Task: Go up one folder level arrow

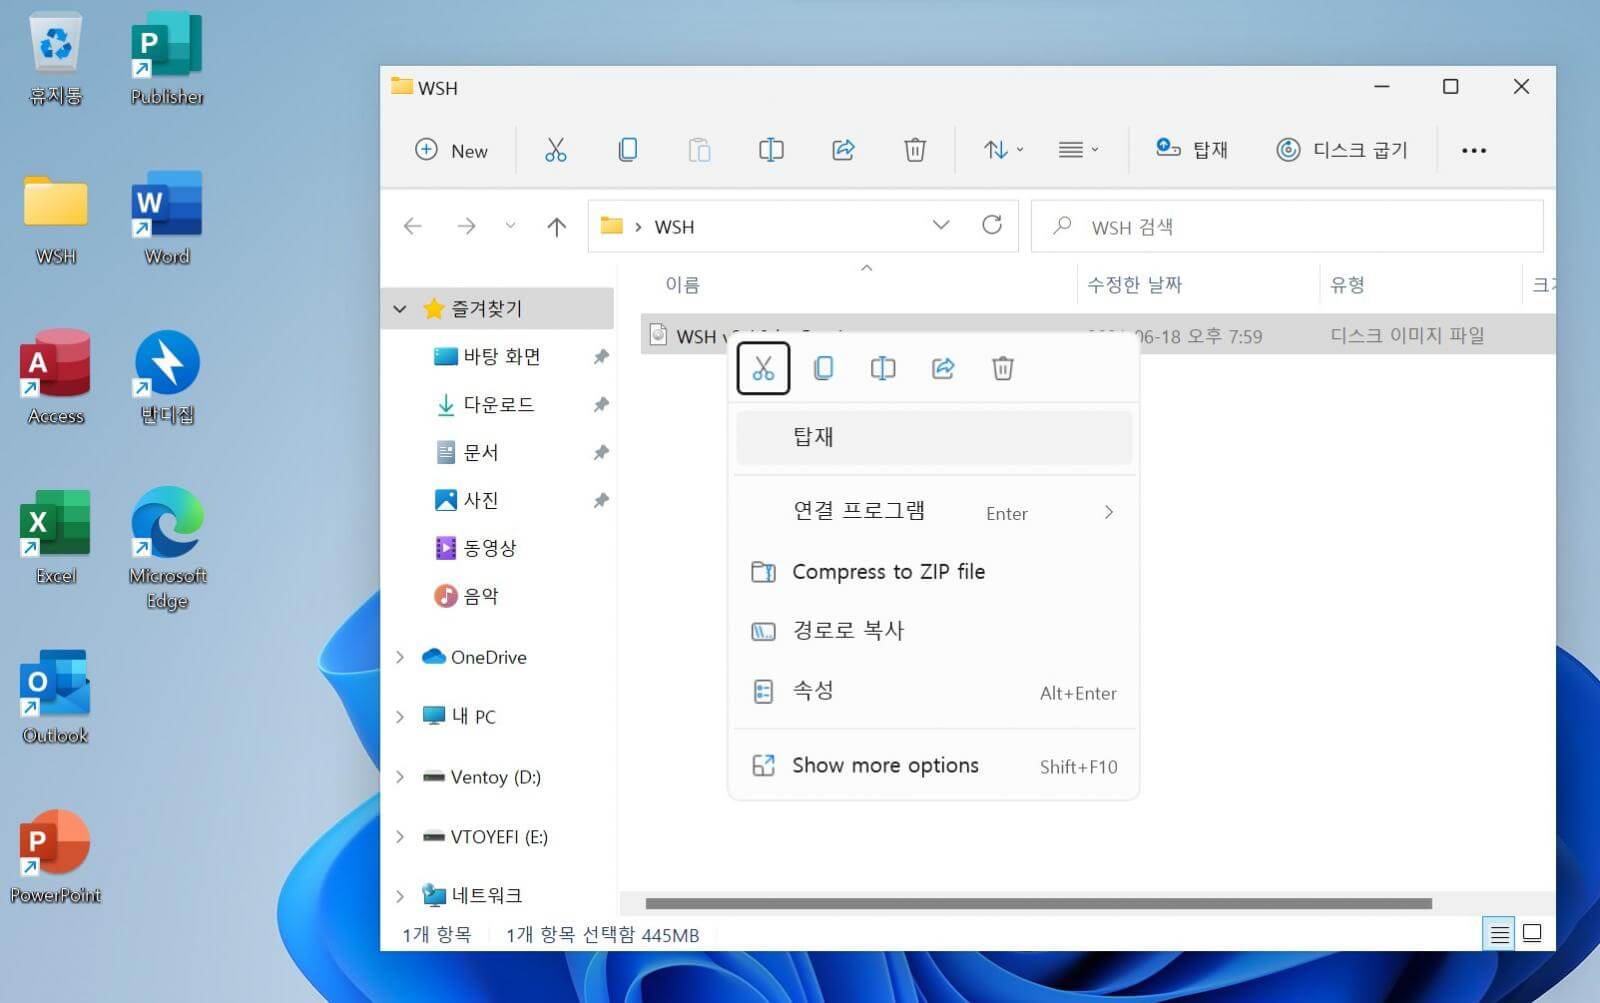Action: pos(557,227)
